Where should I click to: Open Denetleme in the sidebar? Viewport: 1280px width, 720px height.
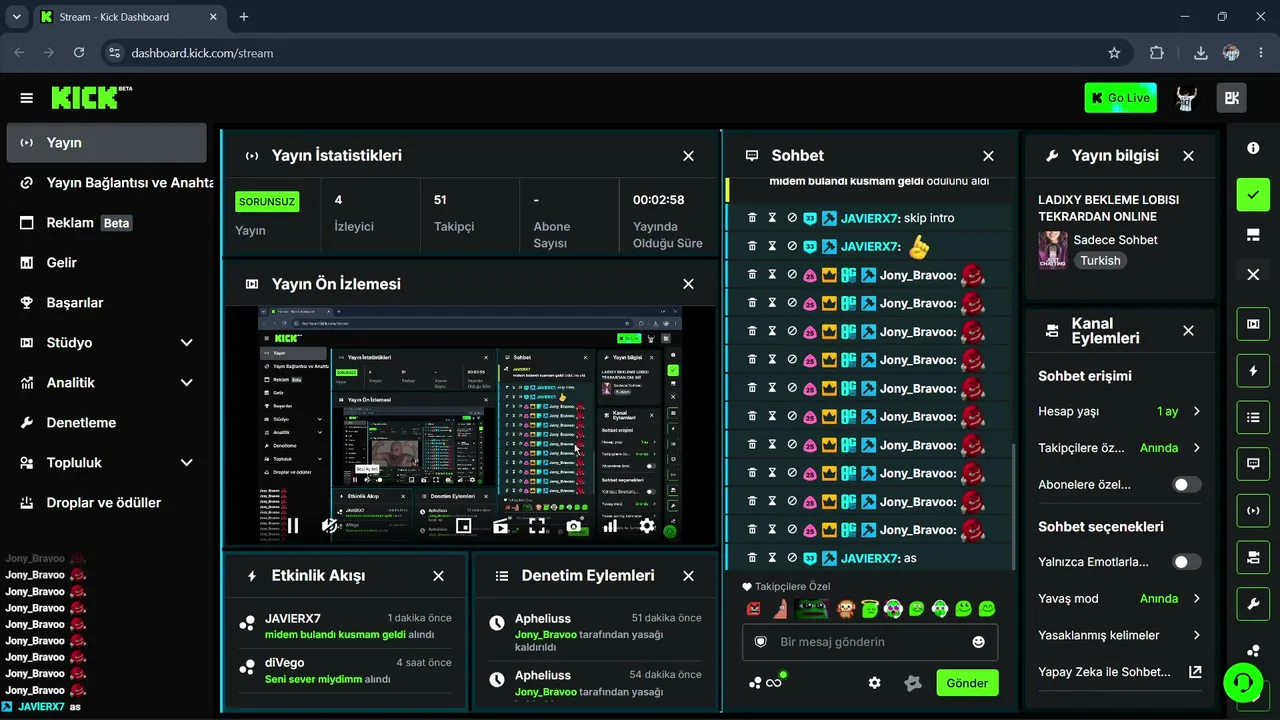(x=106, y=423)
